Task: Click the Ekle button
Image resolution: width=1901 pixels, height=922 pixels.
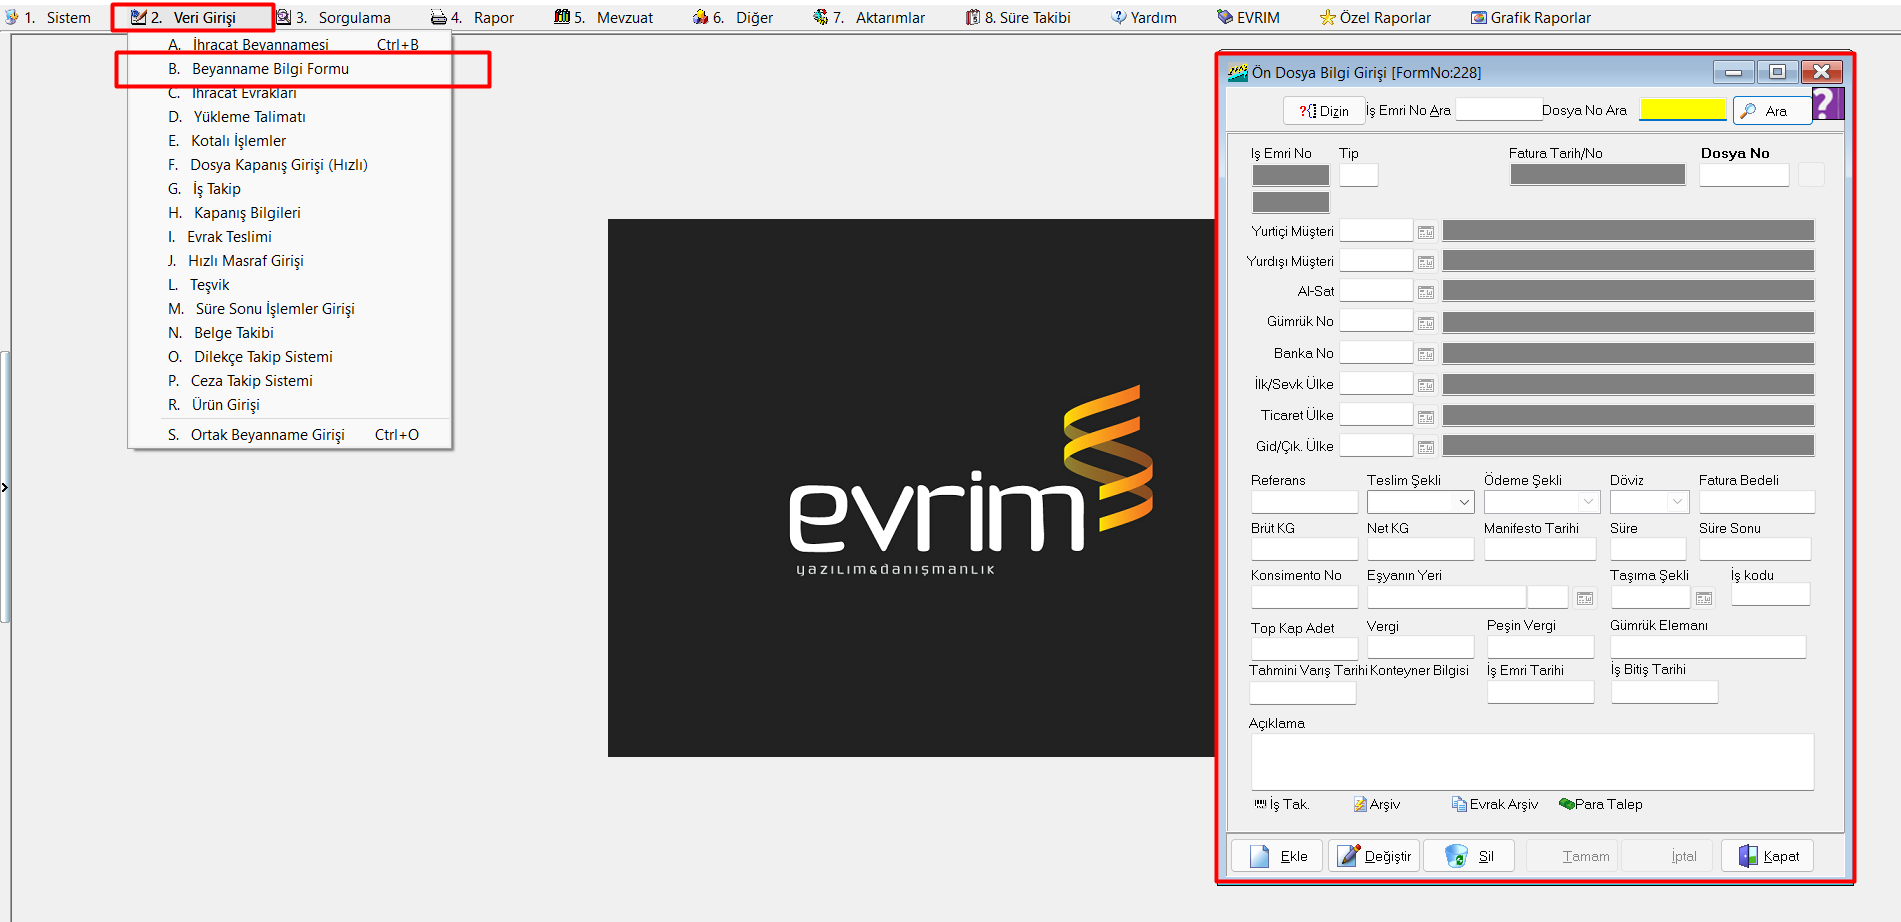Action: (1277, 856)
